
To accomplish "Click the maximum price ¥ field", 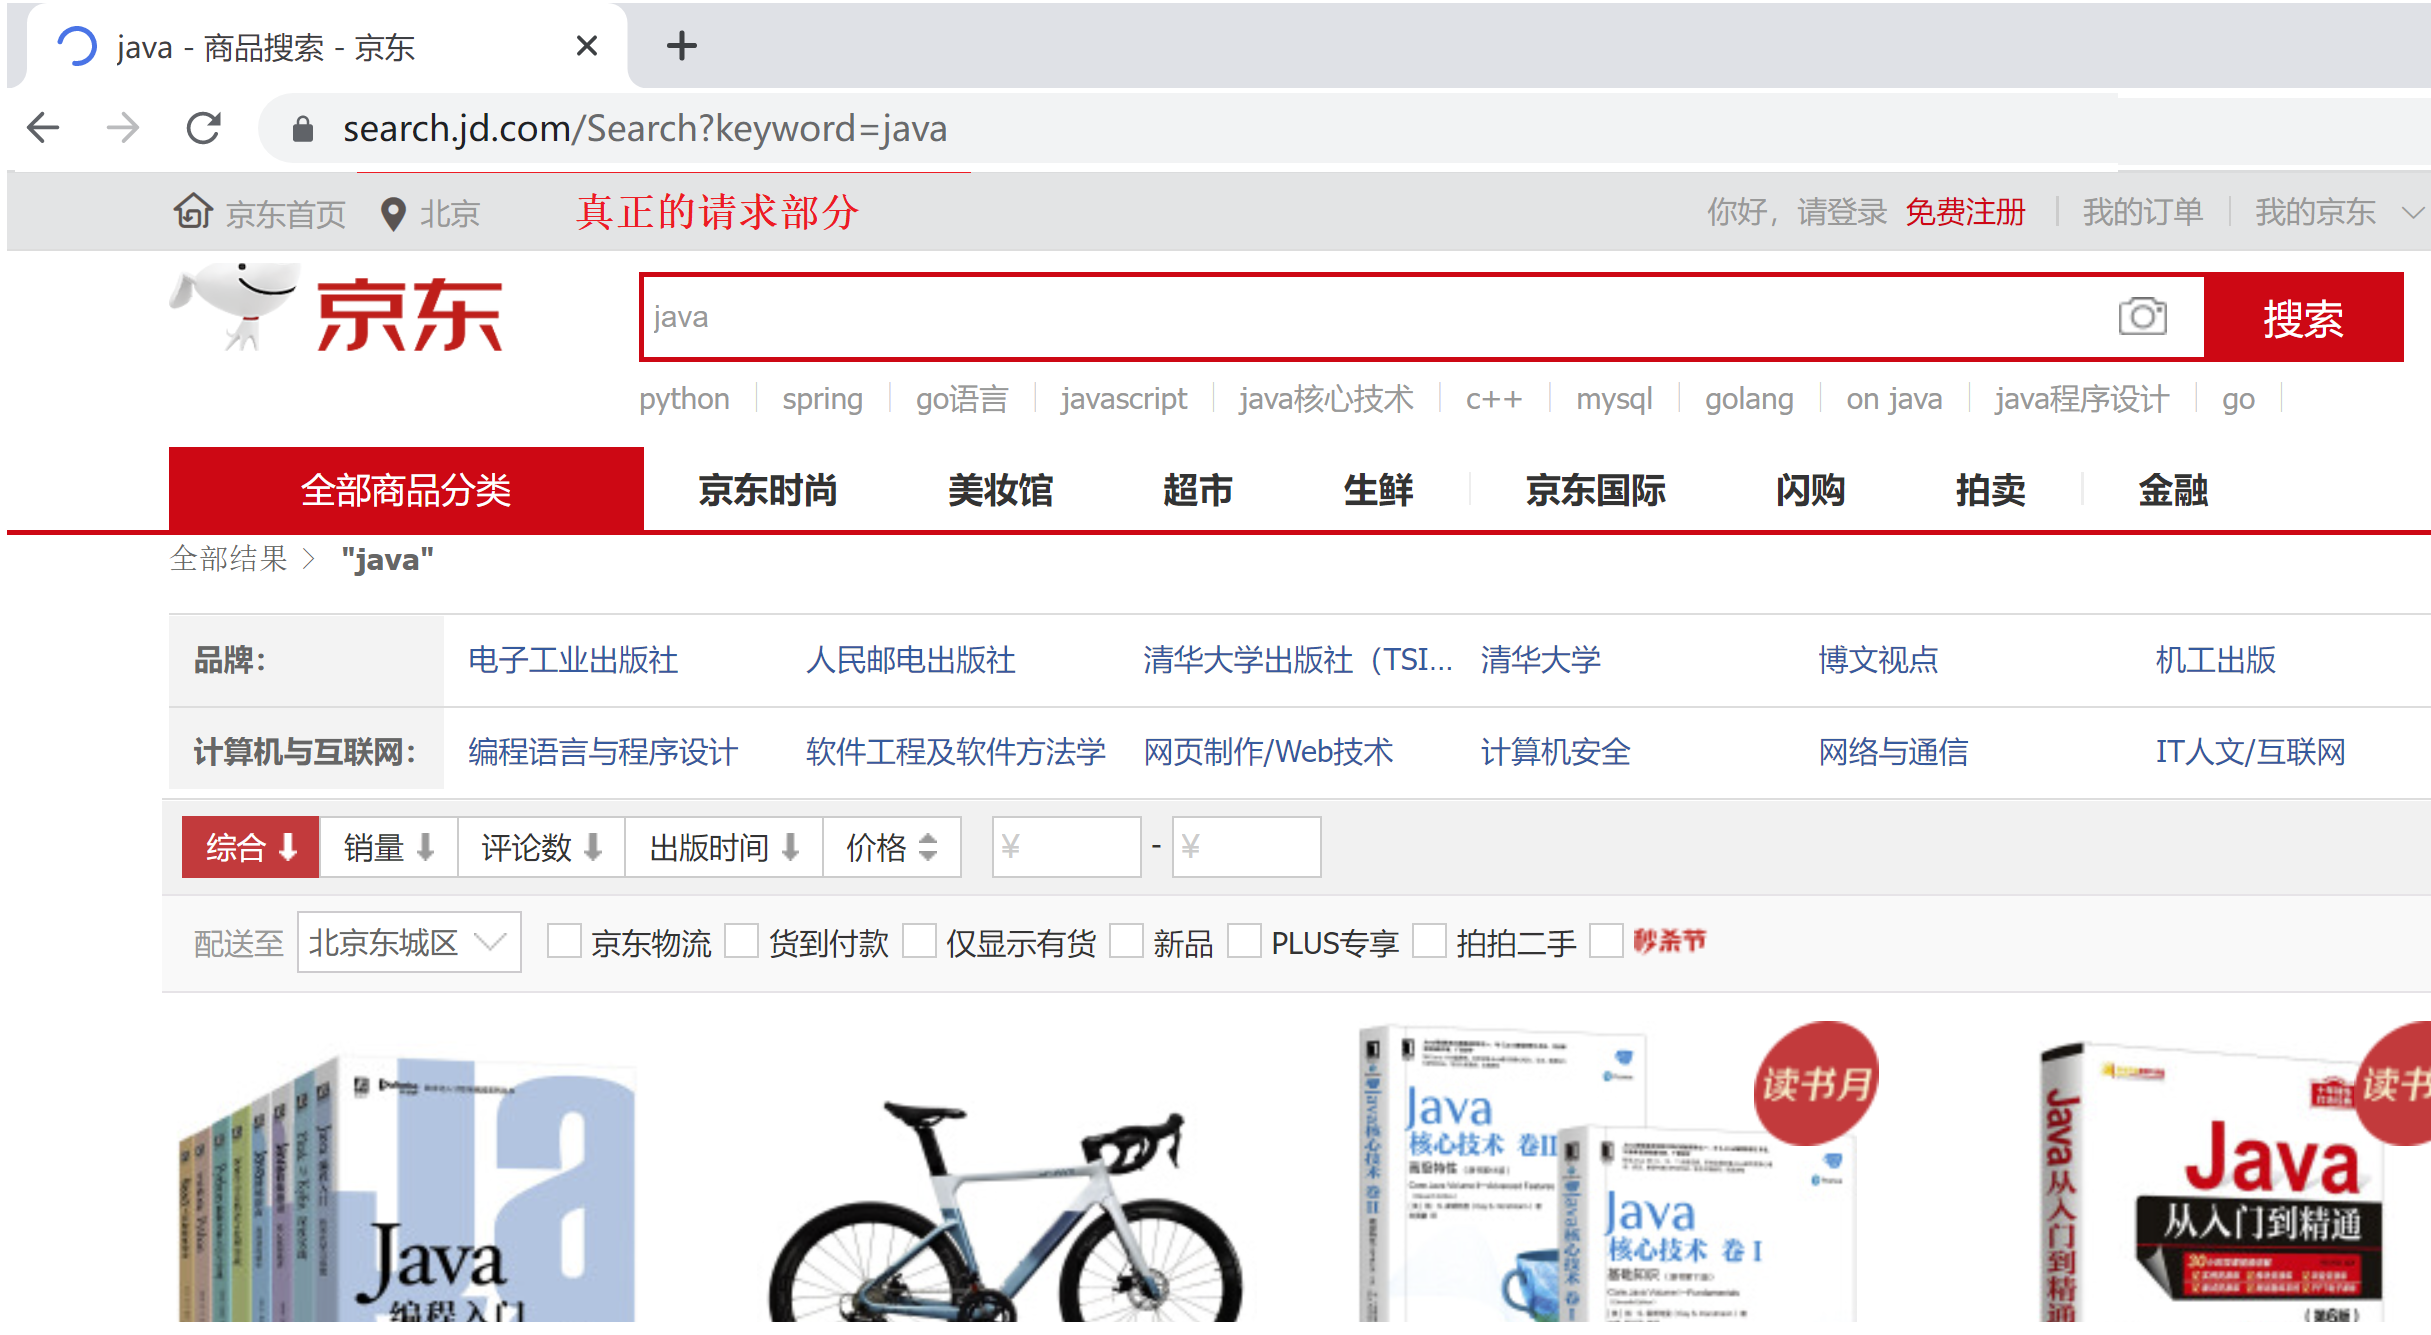I will (1246, 847).
